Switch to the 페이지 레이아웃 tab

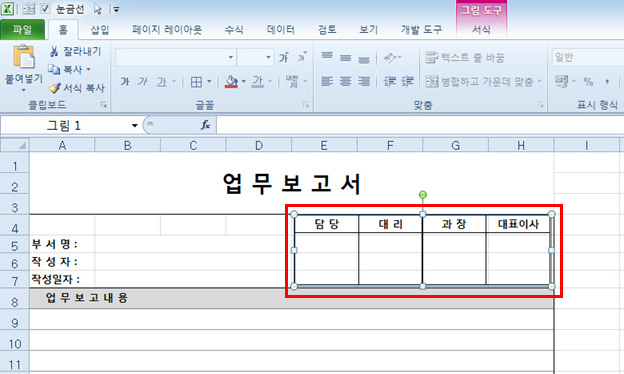point(167,29)
